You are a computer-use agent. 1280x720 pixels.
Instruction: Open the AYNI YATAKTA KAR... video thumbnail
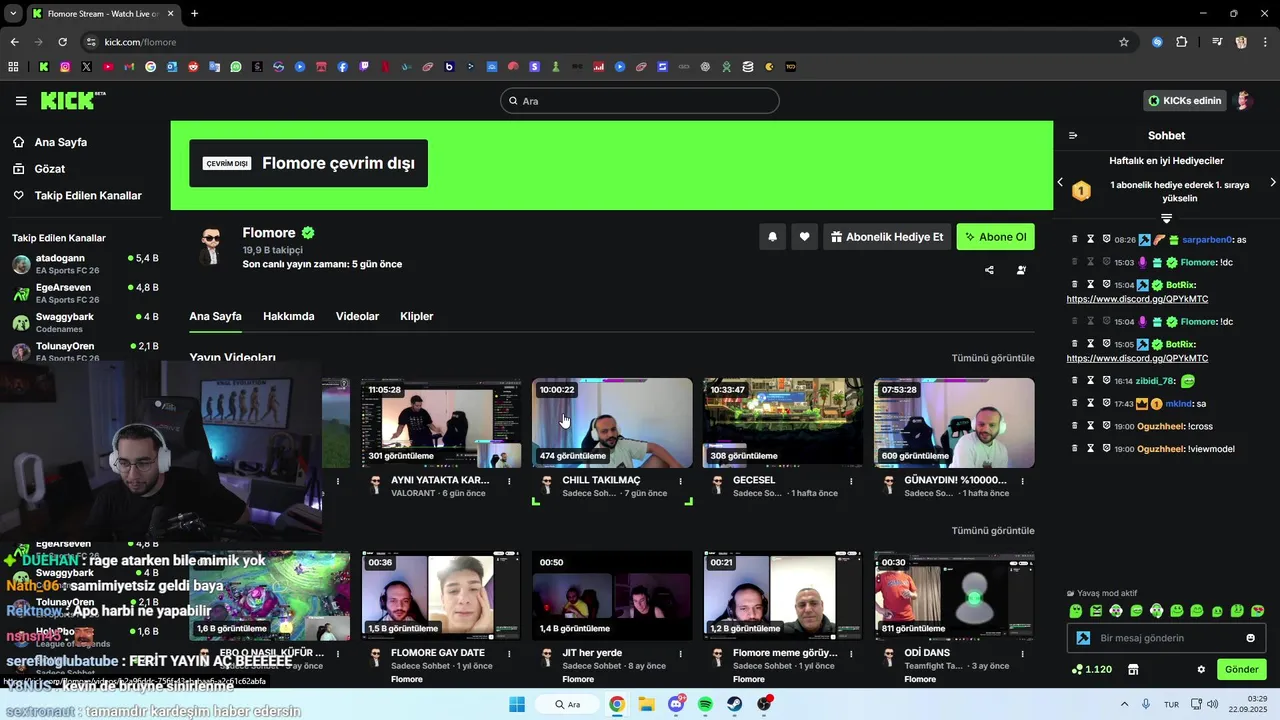point(441,422)
